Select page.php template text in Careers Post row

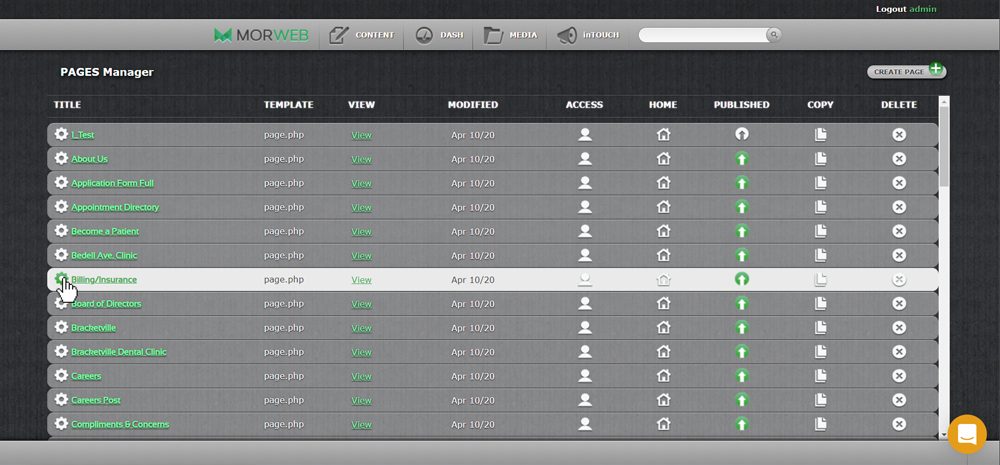284,400
